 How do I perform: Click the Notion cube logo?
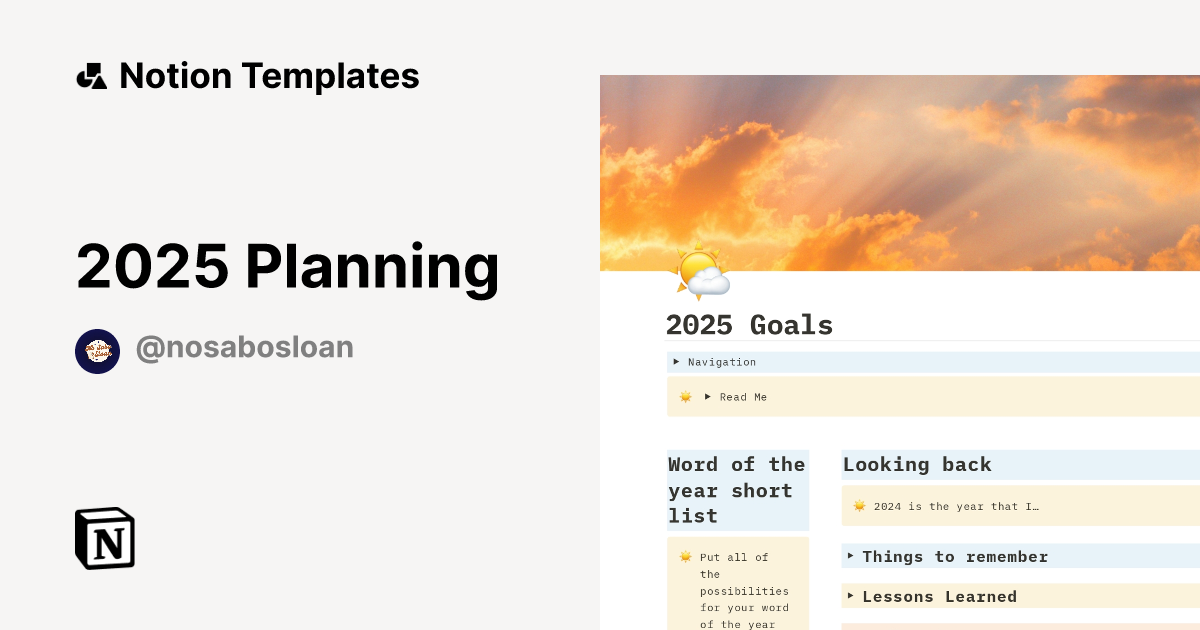(105, 539)
